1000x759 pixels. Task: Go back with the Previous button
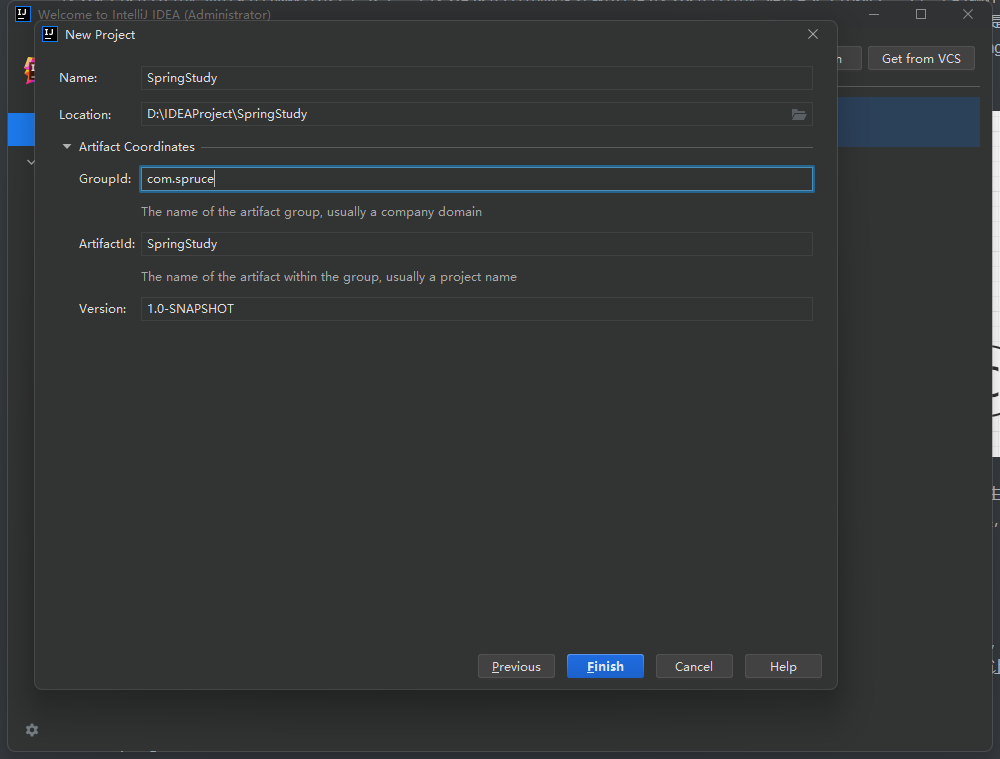(x=516, y=667)
